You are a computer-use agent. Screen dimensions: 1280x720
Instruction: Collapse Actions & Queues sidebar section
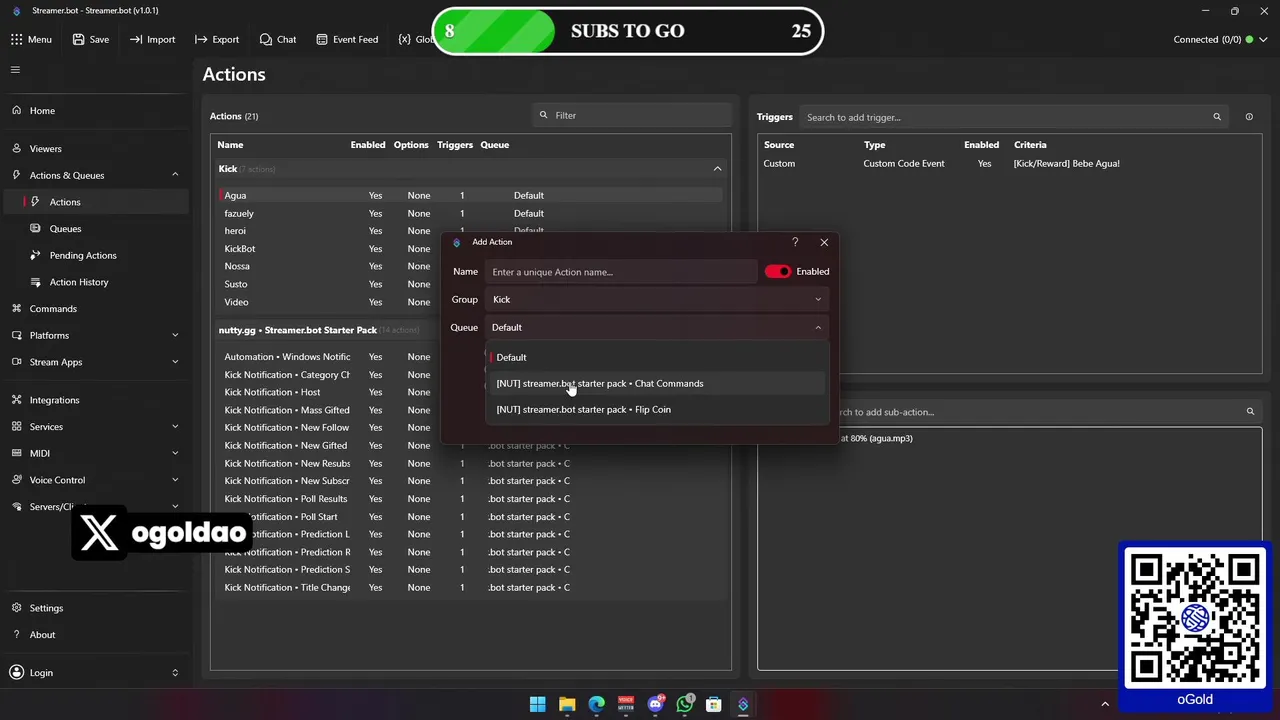coord(175,175)
